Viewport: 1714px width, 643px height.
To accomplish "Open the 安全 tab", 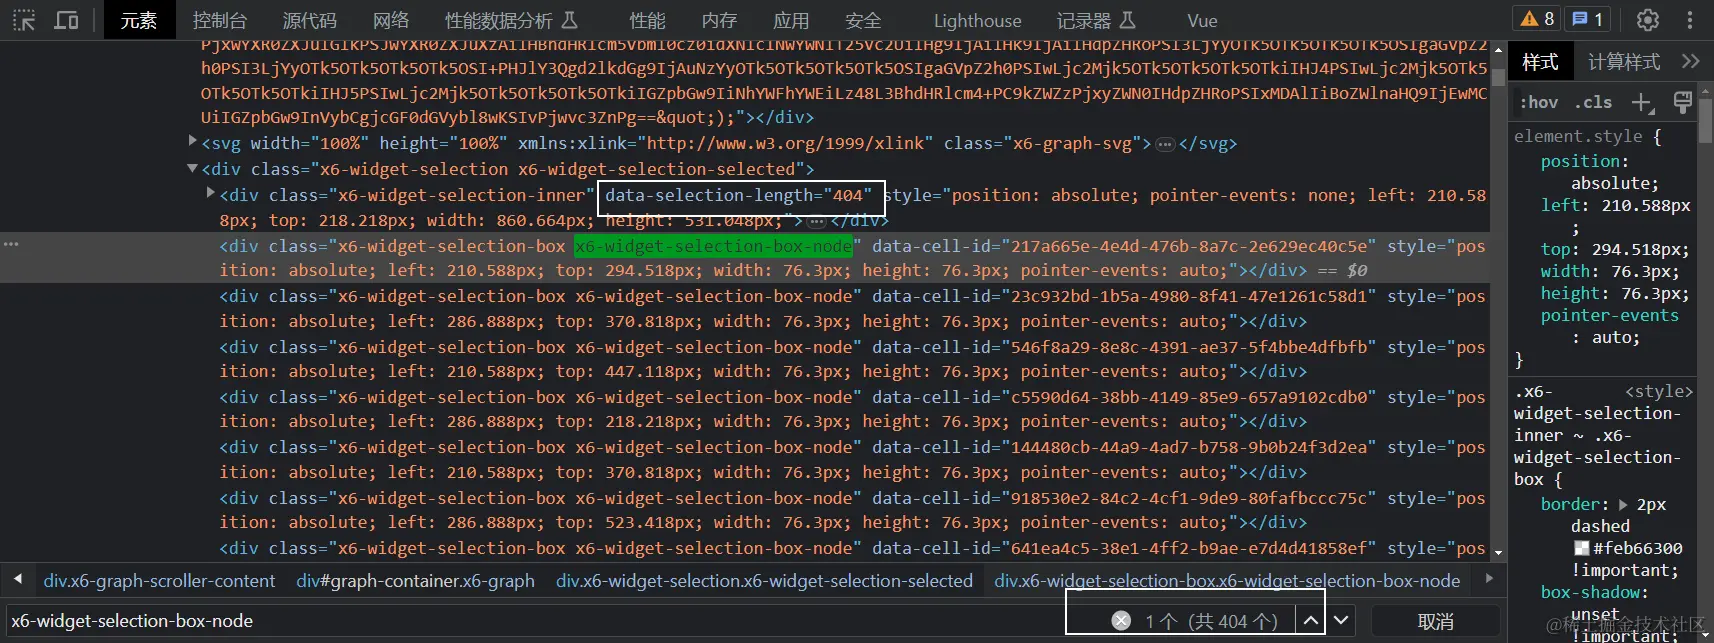I will [x=863, y=20].
